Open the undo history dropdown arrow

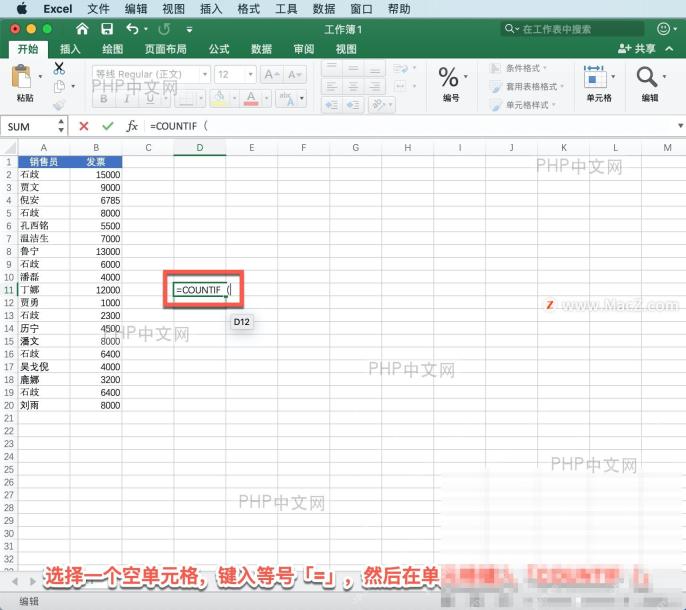[x=146, y=30]
